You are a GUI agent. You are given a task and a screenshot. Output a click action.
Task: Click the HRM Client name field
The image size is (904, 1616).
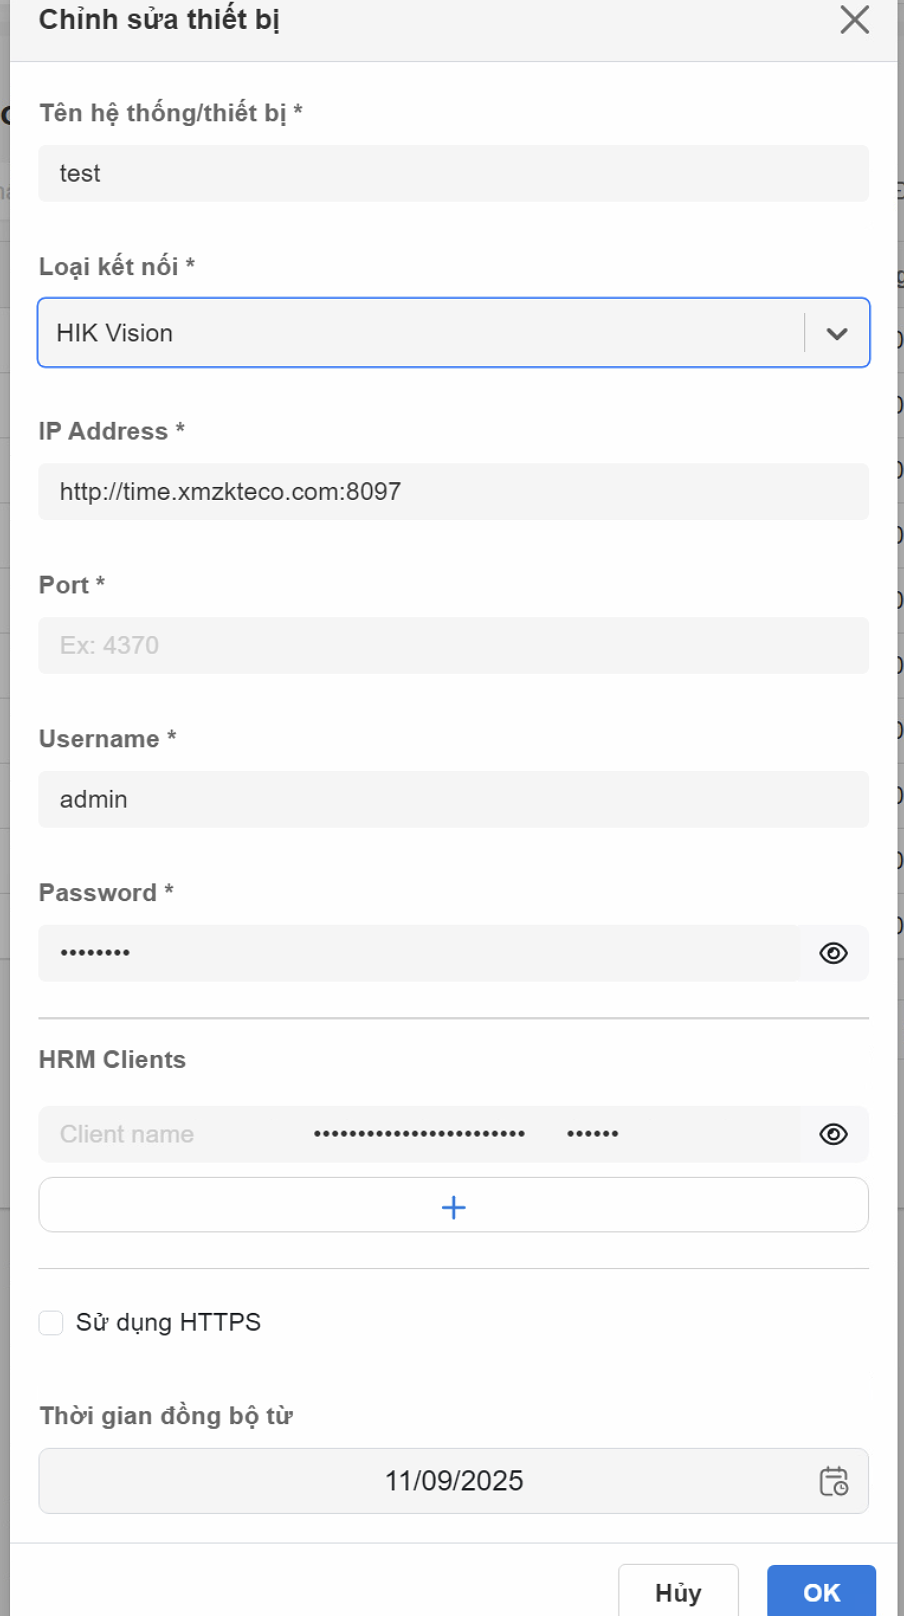click(x=170, y=1134)
